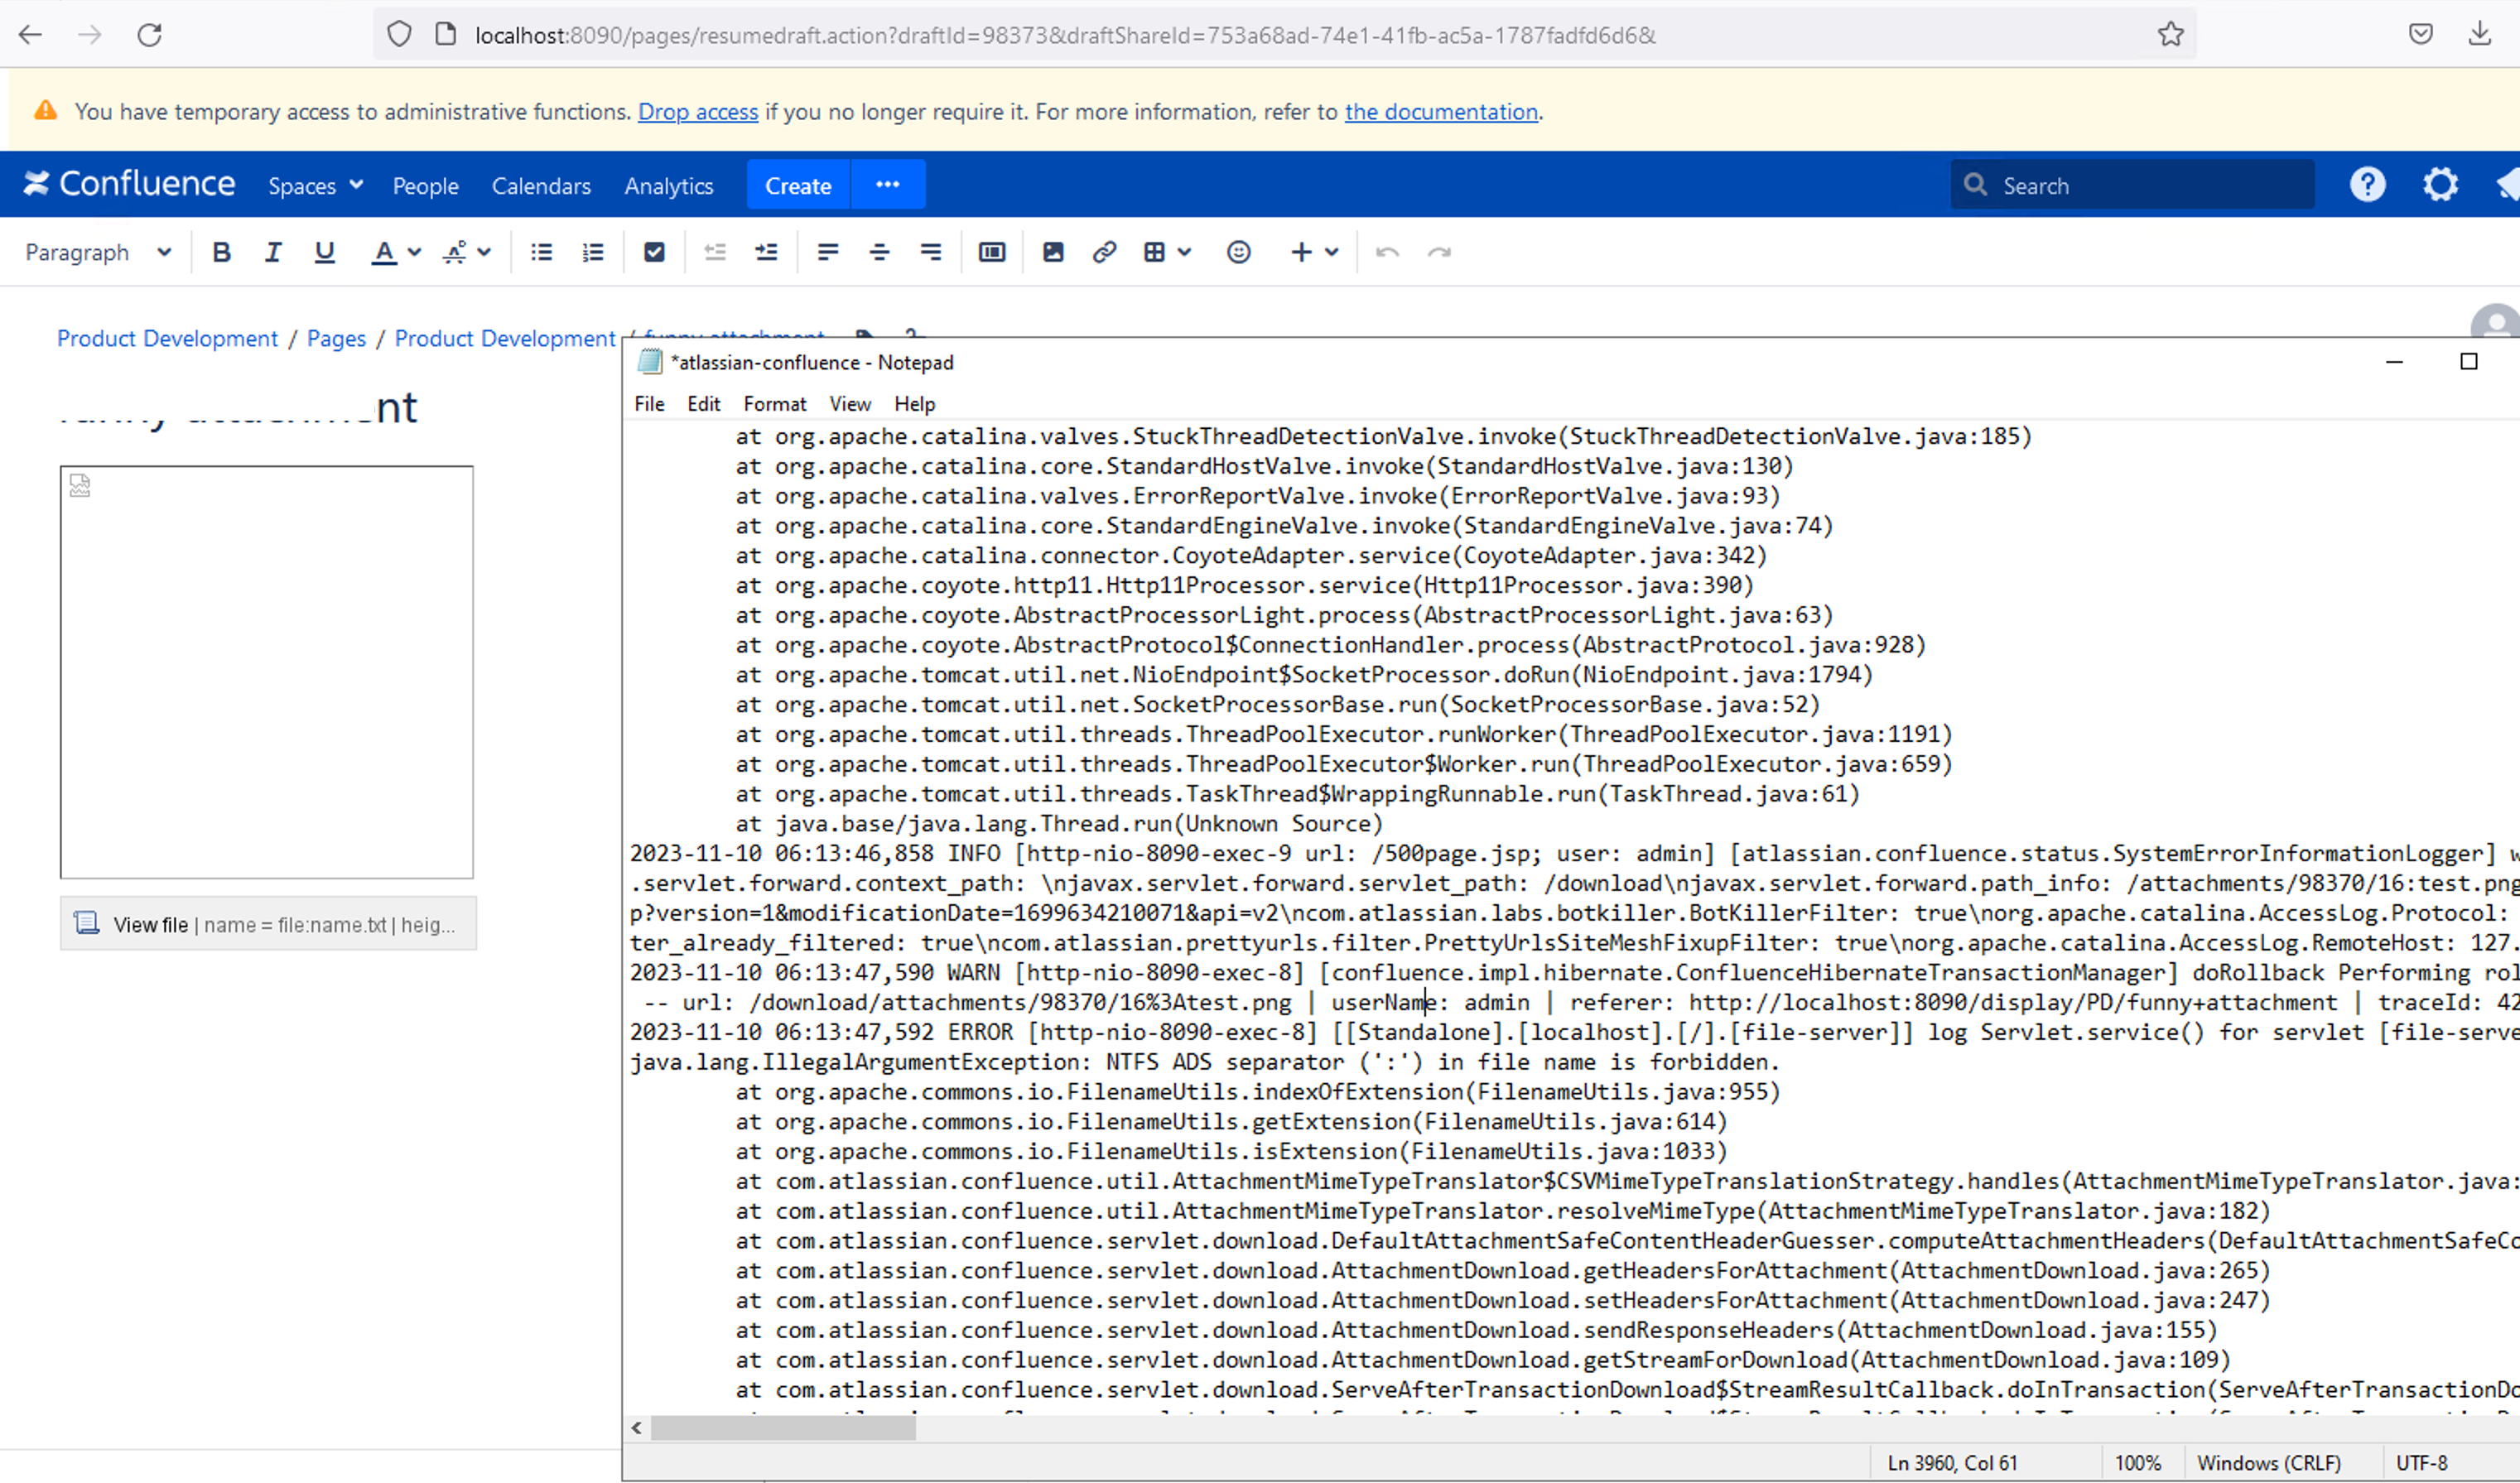Click the Drop access link
The width and height of the screenshot is (2520, 1483).
[697, 112]
